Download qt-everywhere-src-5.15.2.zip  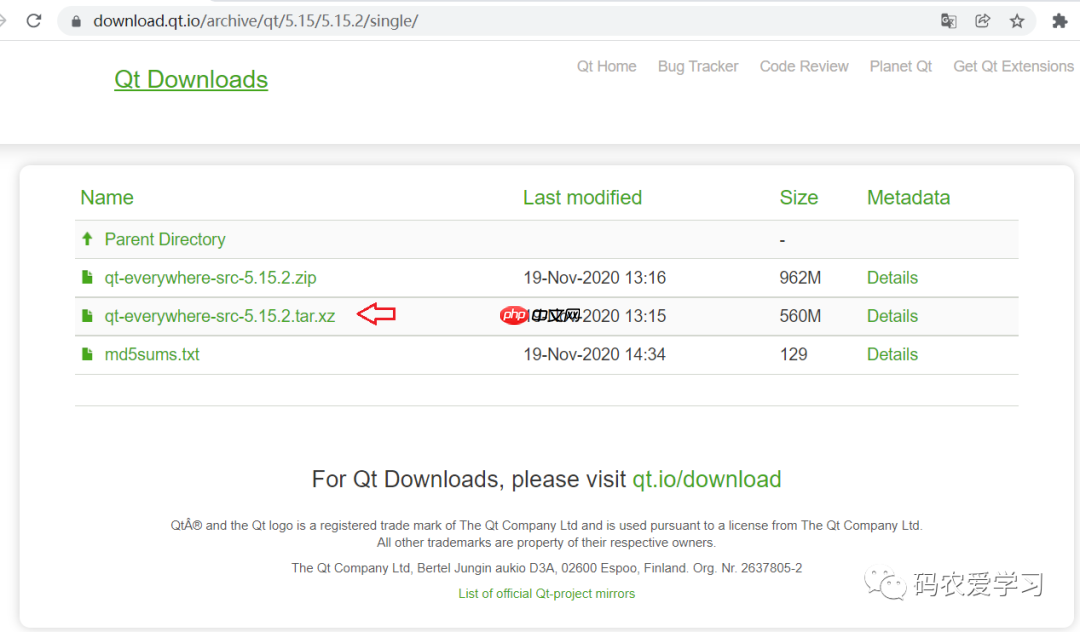[210, 277]
